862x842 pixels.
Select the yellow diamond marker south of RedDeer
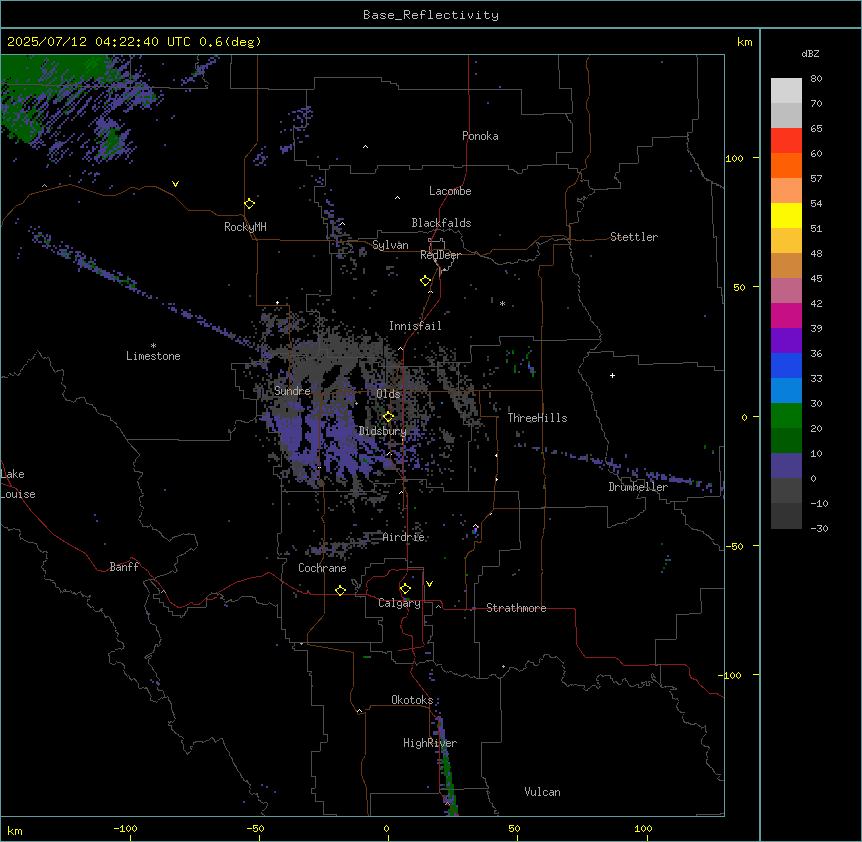pos(425,281)
